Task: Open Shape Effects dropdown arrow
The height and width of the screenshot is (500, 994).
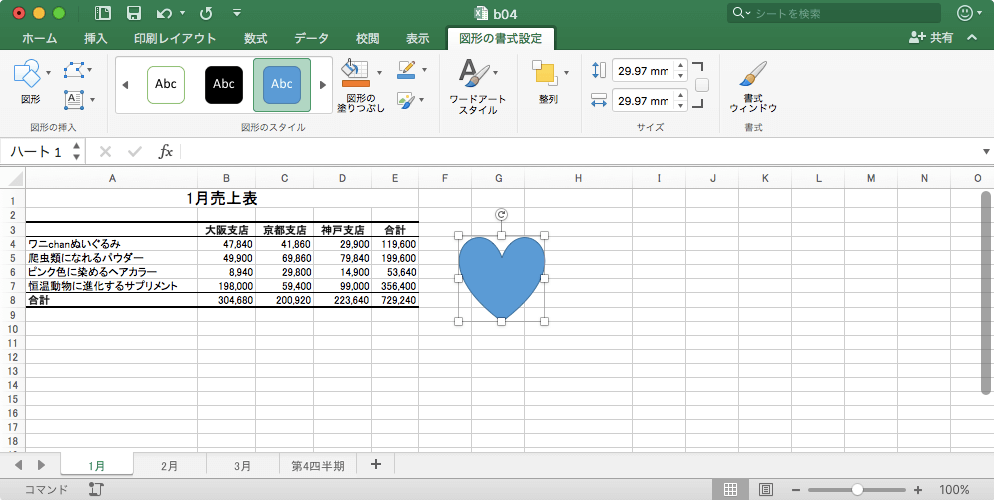Action: [x=422, y=99]
